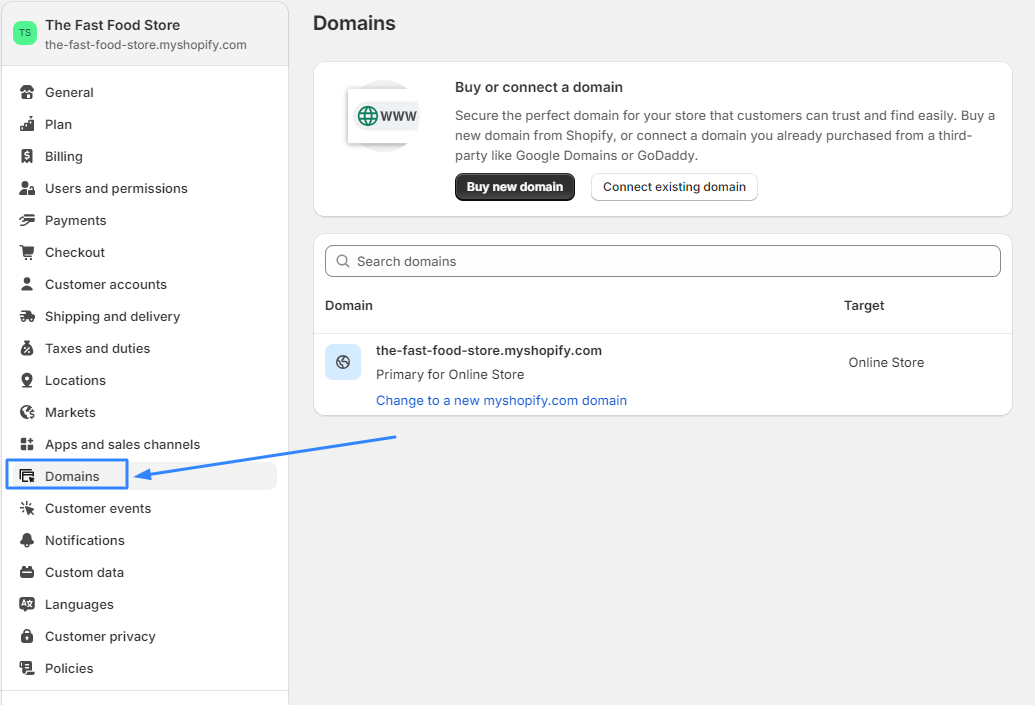Image resolution: width=1035 pixels, height=705 pixels.
Task: Click the search magnifier icon
Action: (343, 261)
